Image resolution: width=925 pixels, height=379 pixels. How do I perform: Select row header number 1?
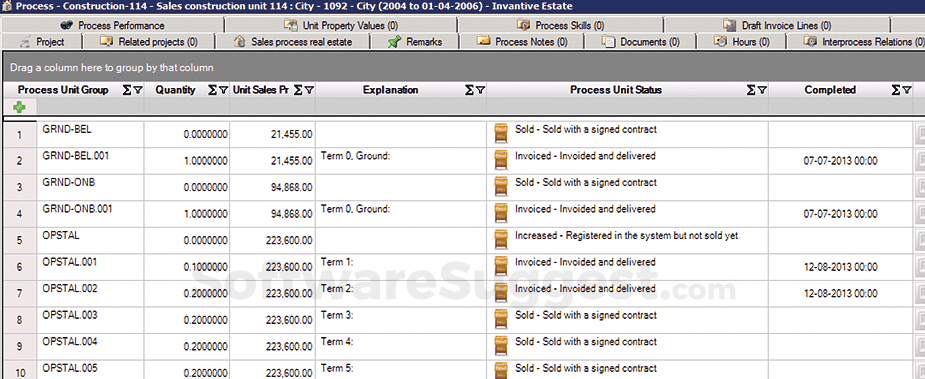pyautogui.click(x=19, y=135)
